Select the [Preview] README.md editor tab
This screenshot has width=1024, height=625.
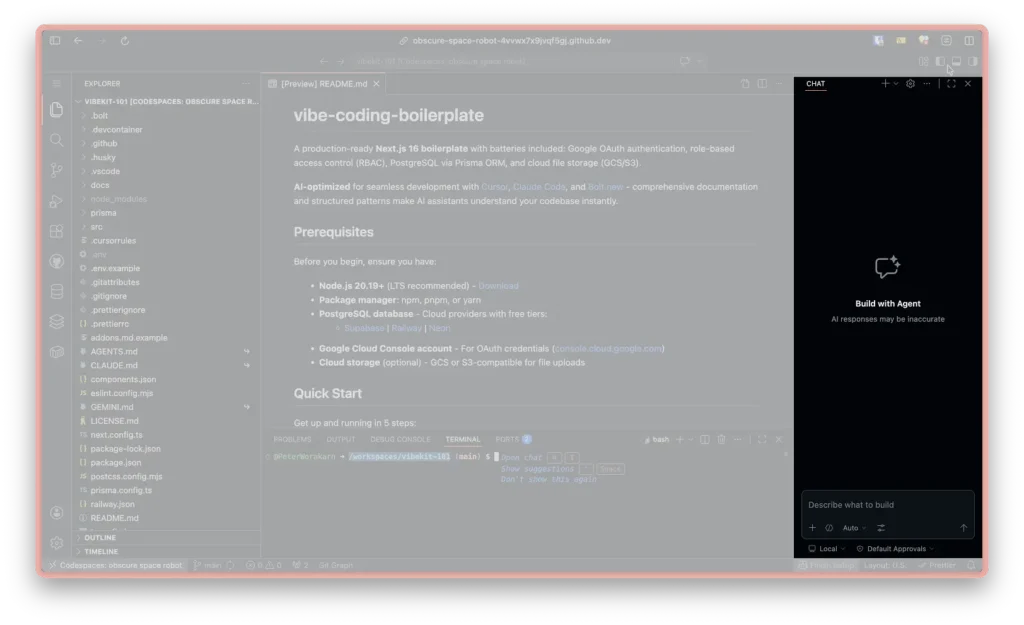point(324,84)
